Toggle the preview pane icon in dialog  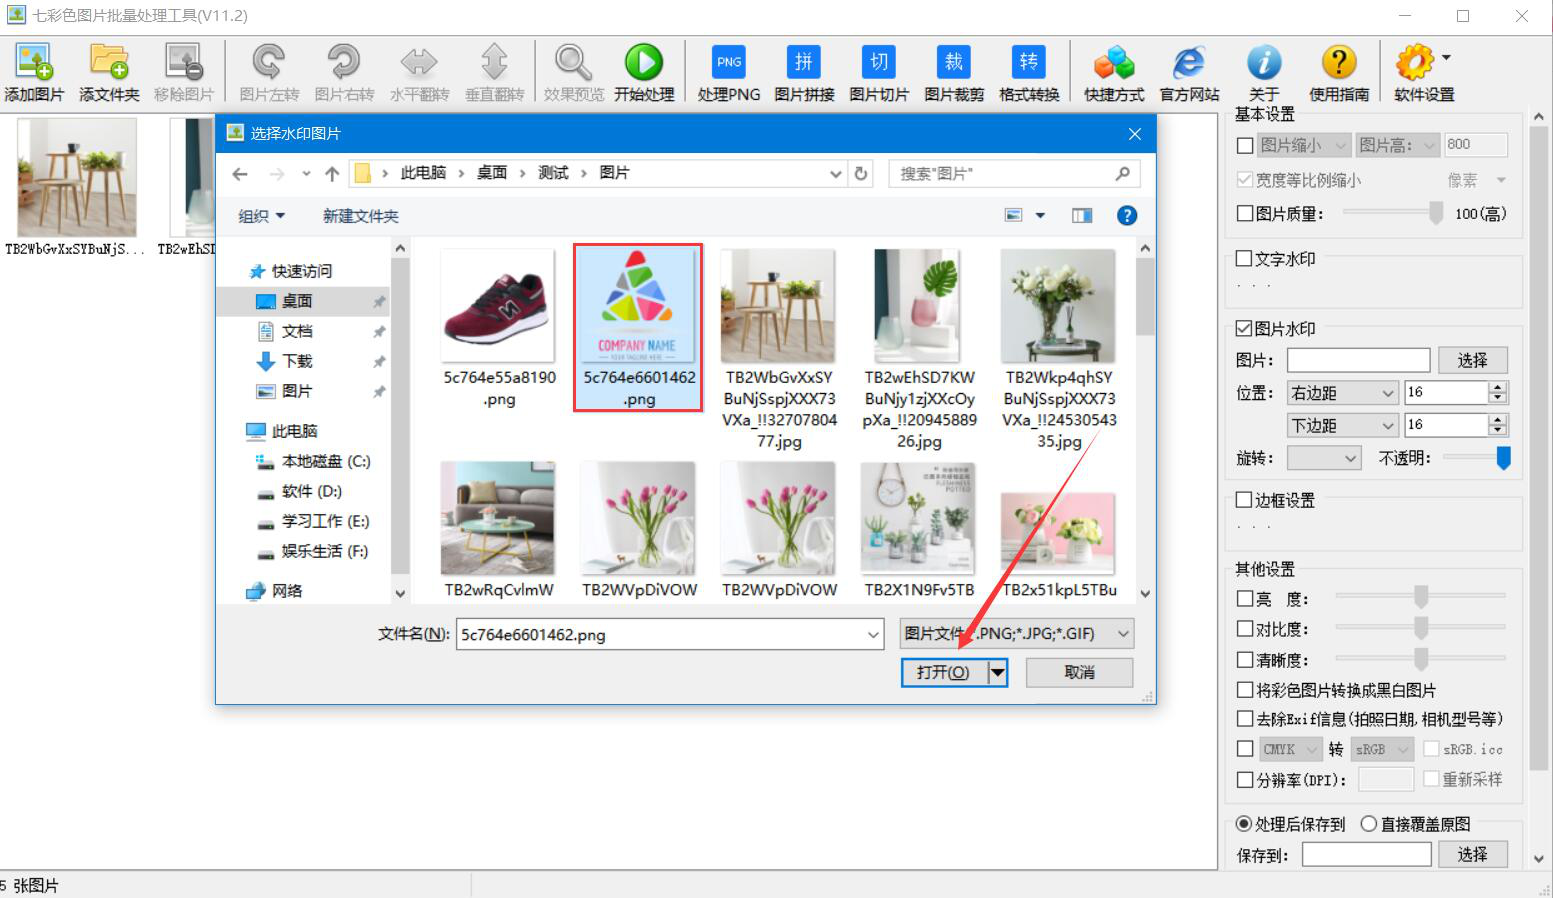[1082, 216]
